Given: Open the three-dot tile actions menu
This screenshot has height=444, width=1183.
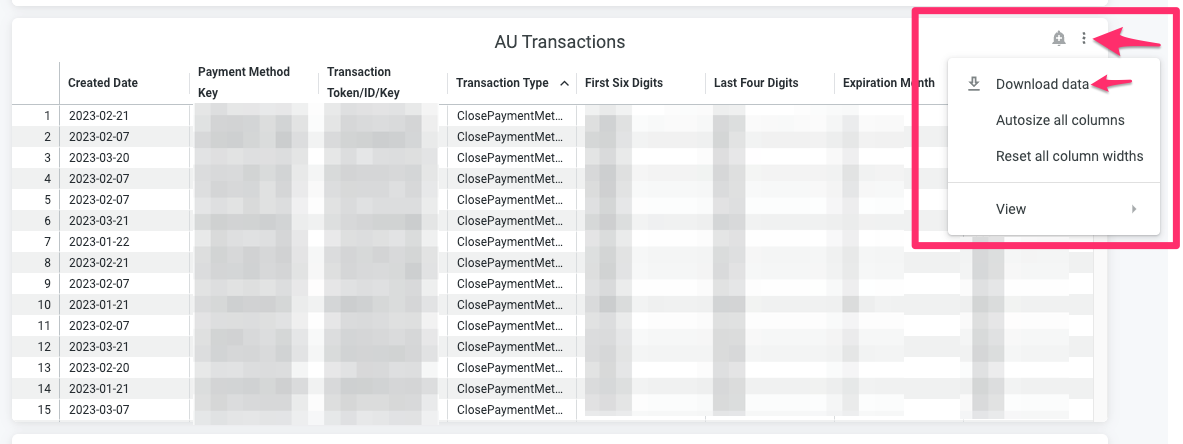Looking at the screenshot, I should click(1084, 39).
